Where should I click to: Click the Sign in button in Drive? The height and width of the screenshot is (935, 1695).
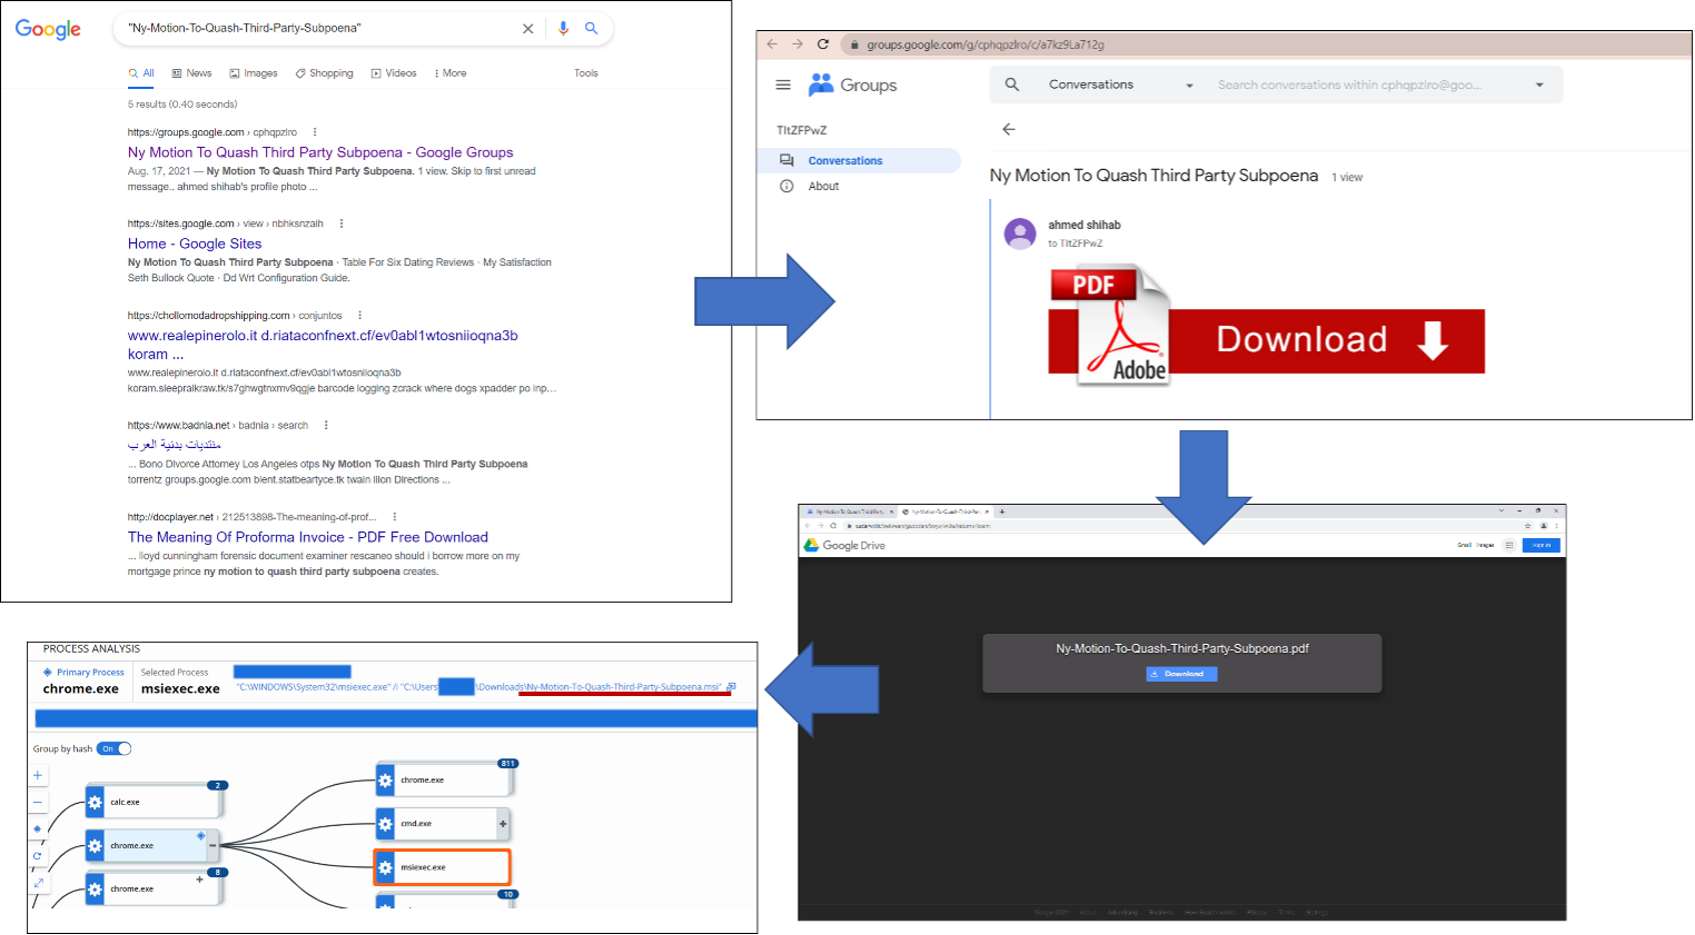point(1541,545)
